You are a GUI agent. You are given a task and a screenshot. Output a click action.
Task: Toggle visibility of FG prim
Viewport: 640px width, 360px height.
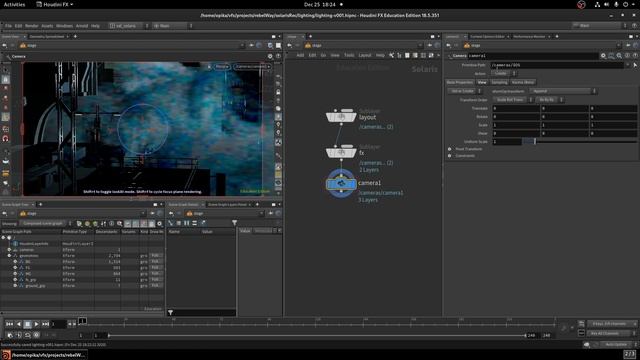click(x=16, y=268)
